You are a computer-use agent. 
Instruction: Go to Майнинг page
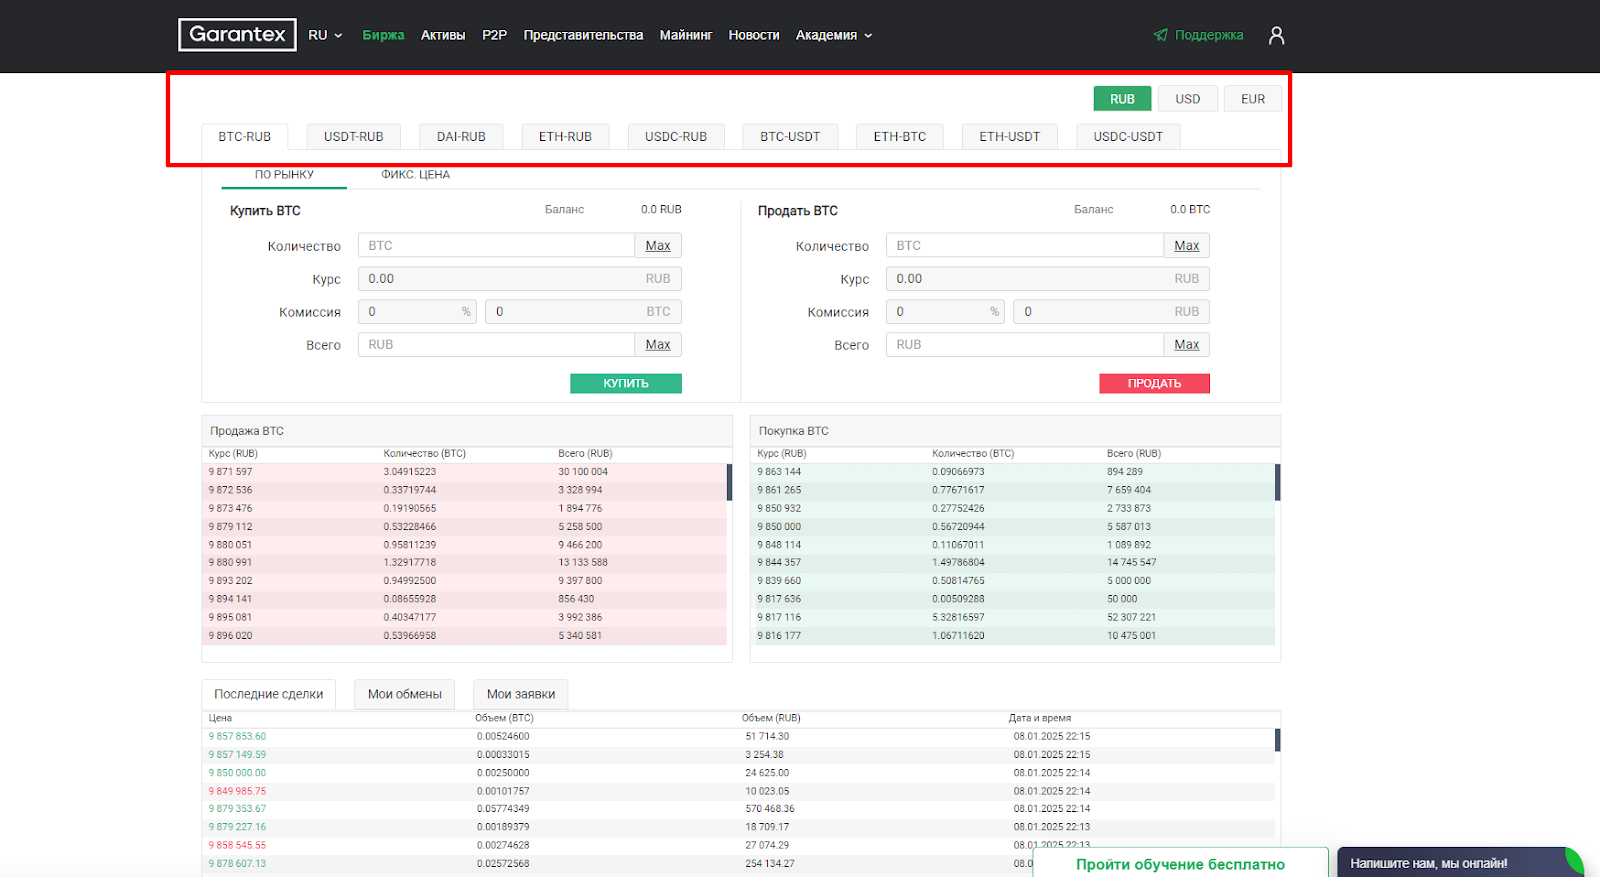coord(686,35)
